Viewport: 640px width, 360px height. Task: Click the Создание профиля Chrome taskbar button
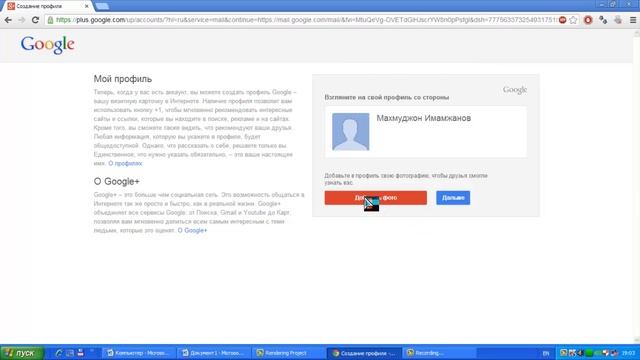click(x=364, y=353)
